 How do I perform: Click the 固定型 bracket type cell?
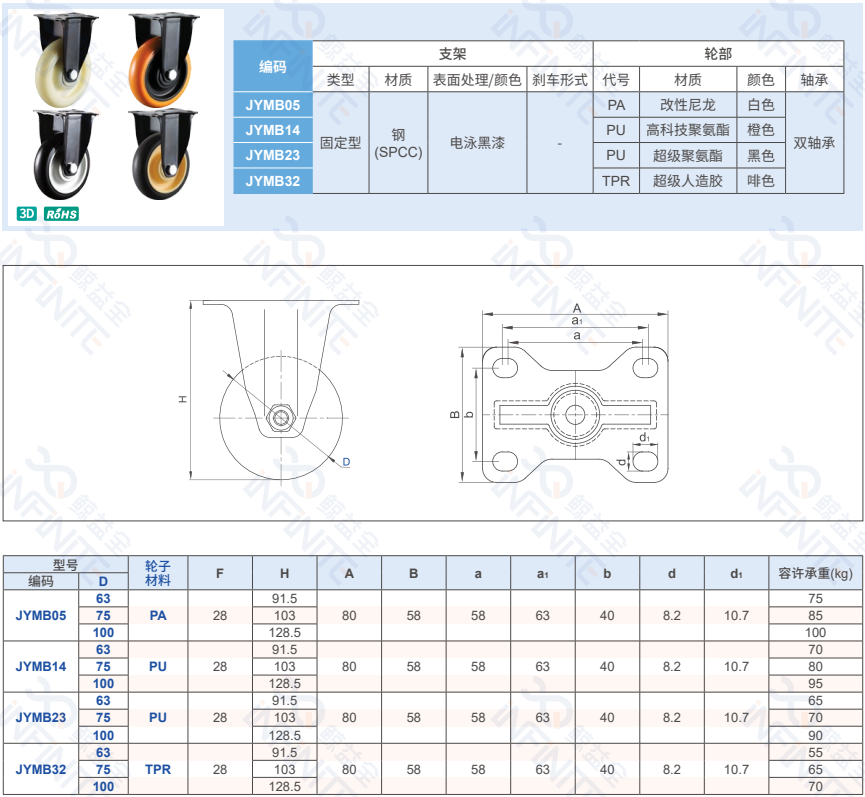341,143
